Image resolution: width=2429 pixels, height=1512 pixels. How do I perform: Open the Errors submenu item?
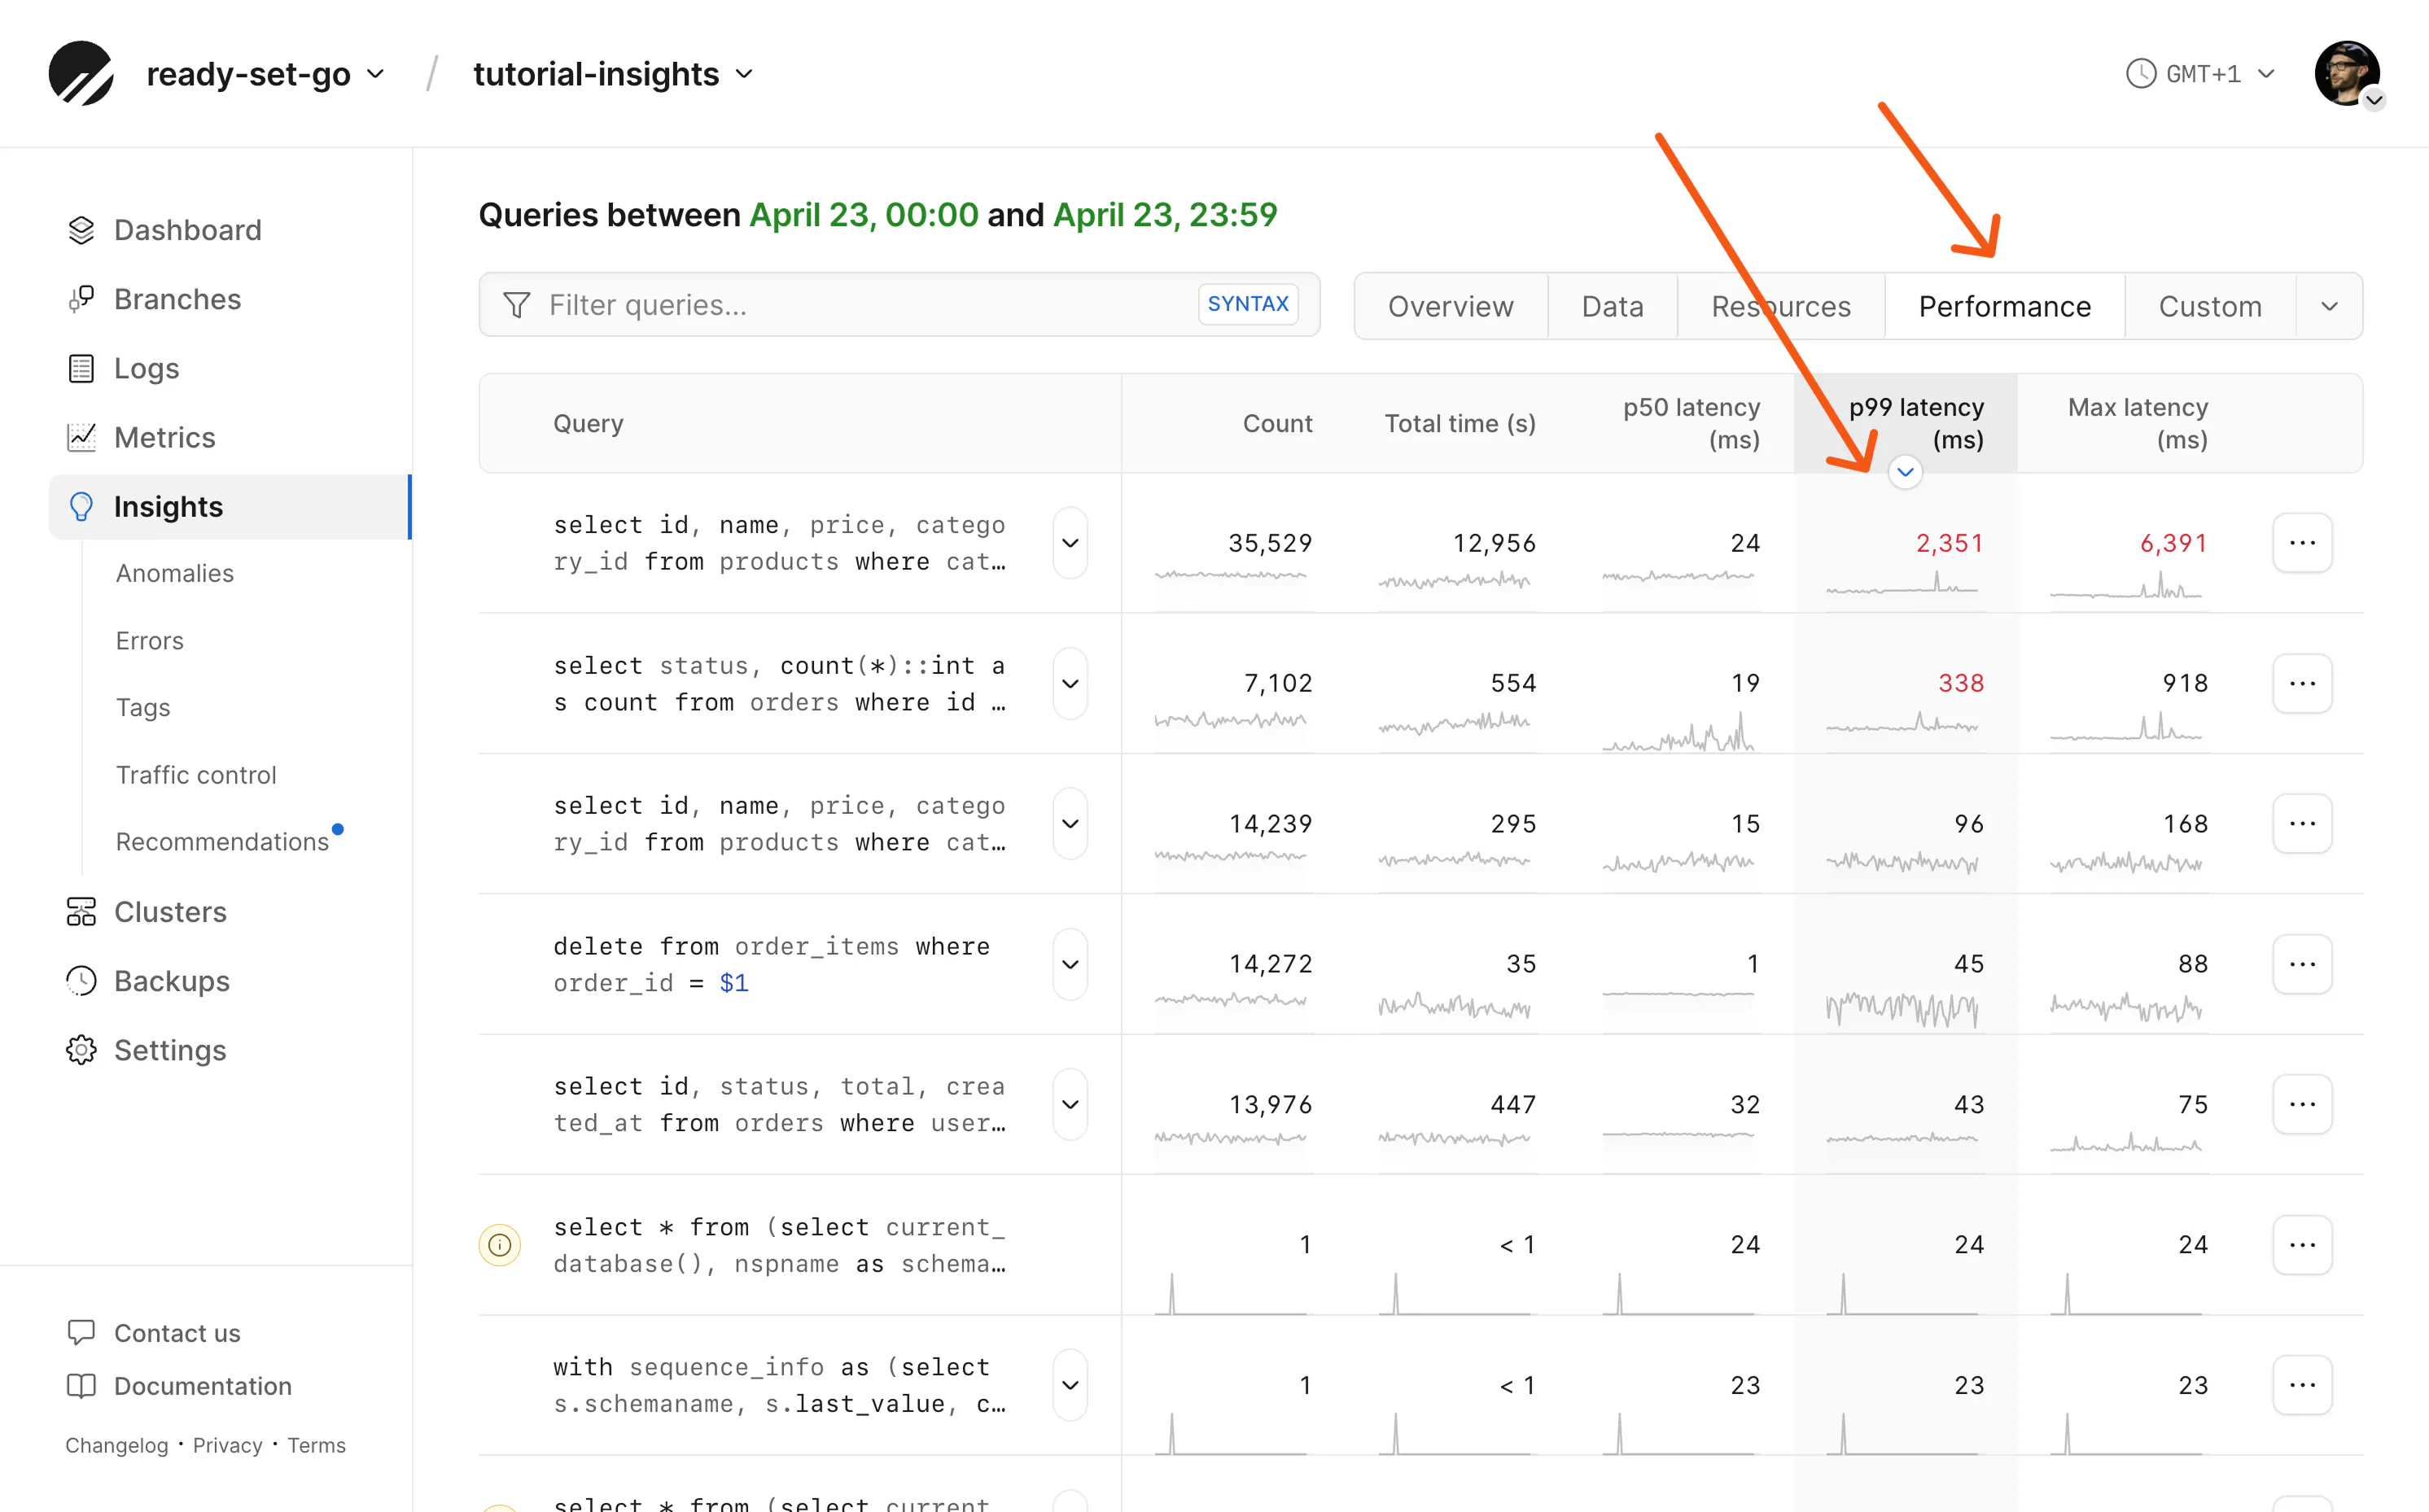click(x=150, y=640)
